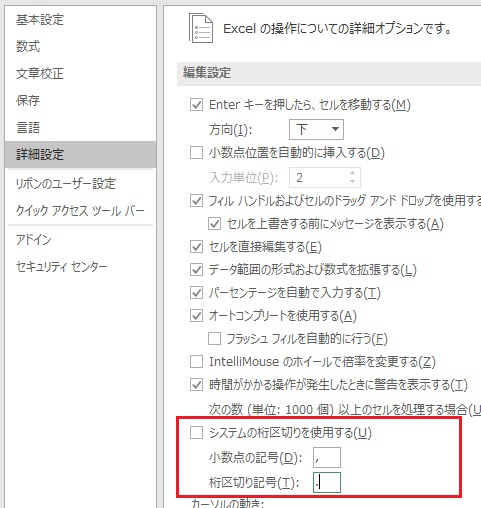Go to the 保存 settings page
Viewport: 481px width, 508px height.
tap(28, 100)
